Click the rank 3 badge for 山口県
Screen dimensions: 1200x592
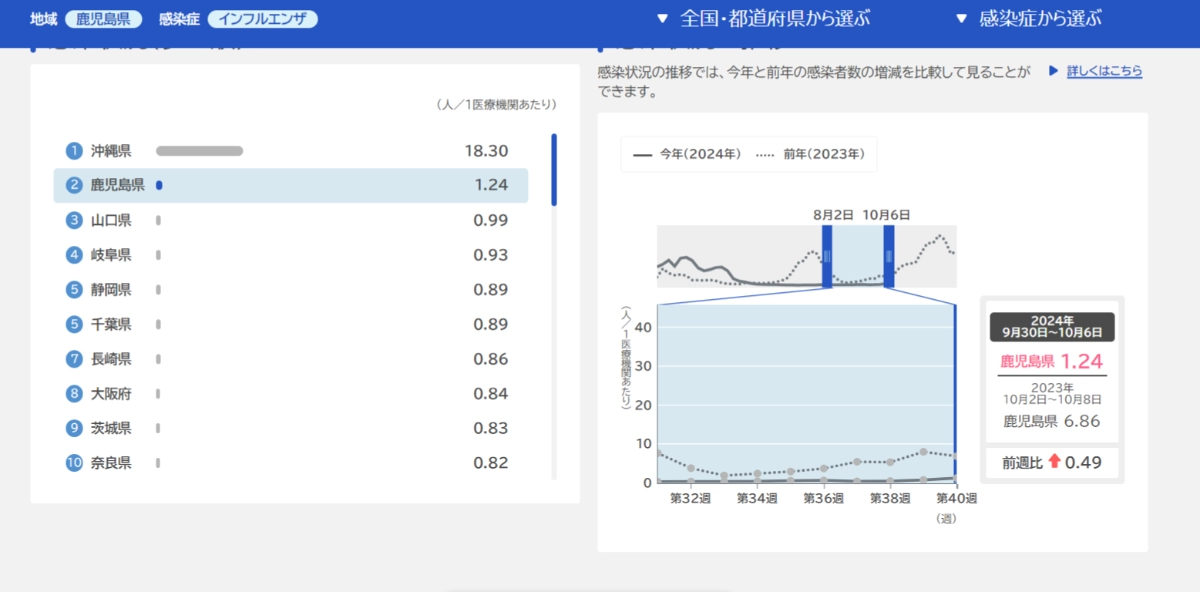74,220
